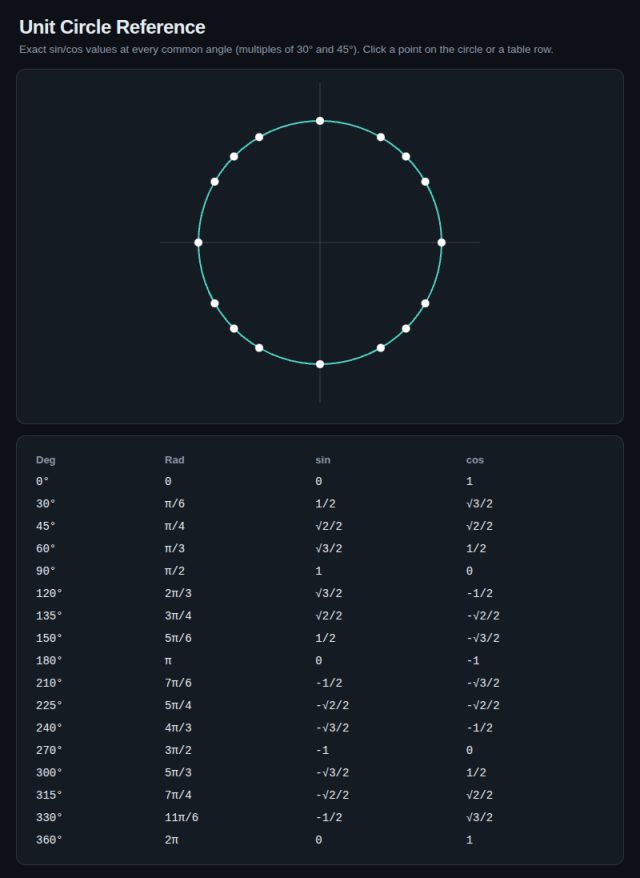Click the 45° point on the circle
Image resolution: width=640 pixels, height=878 pixels.
pos(406,157)
